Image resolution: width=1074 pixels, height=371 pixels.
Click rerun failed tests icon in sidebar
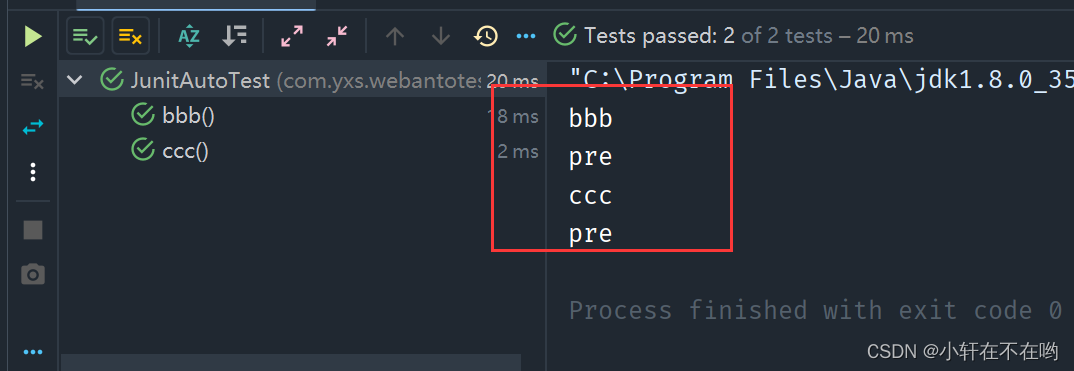point(32,82)
